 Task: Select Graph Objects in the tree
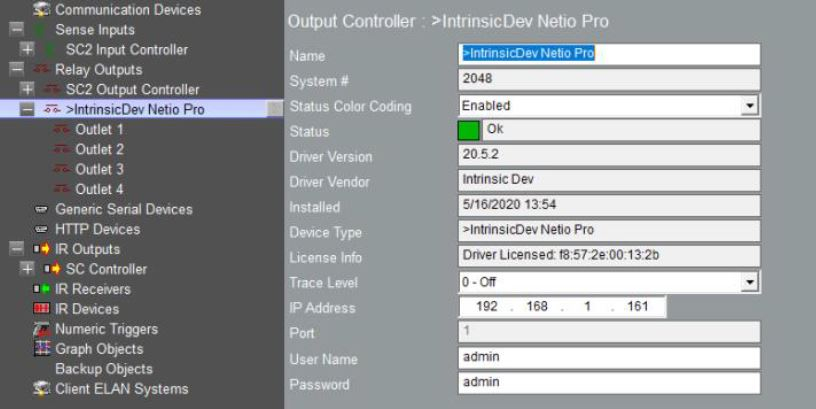99,349
